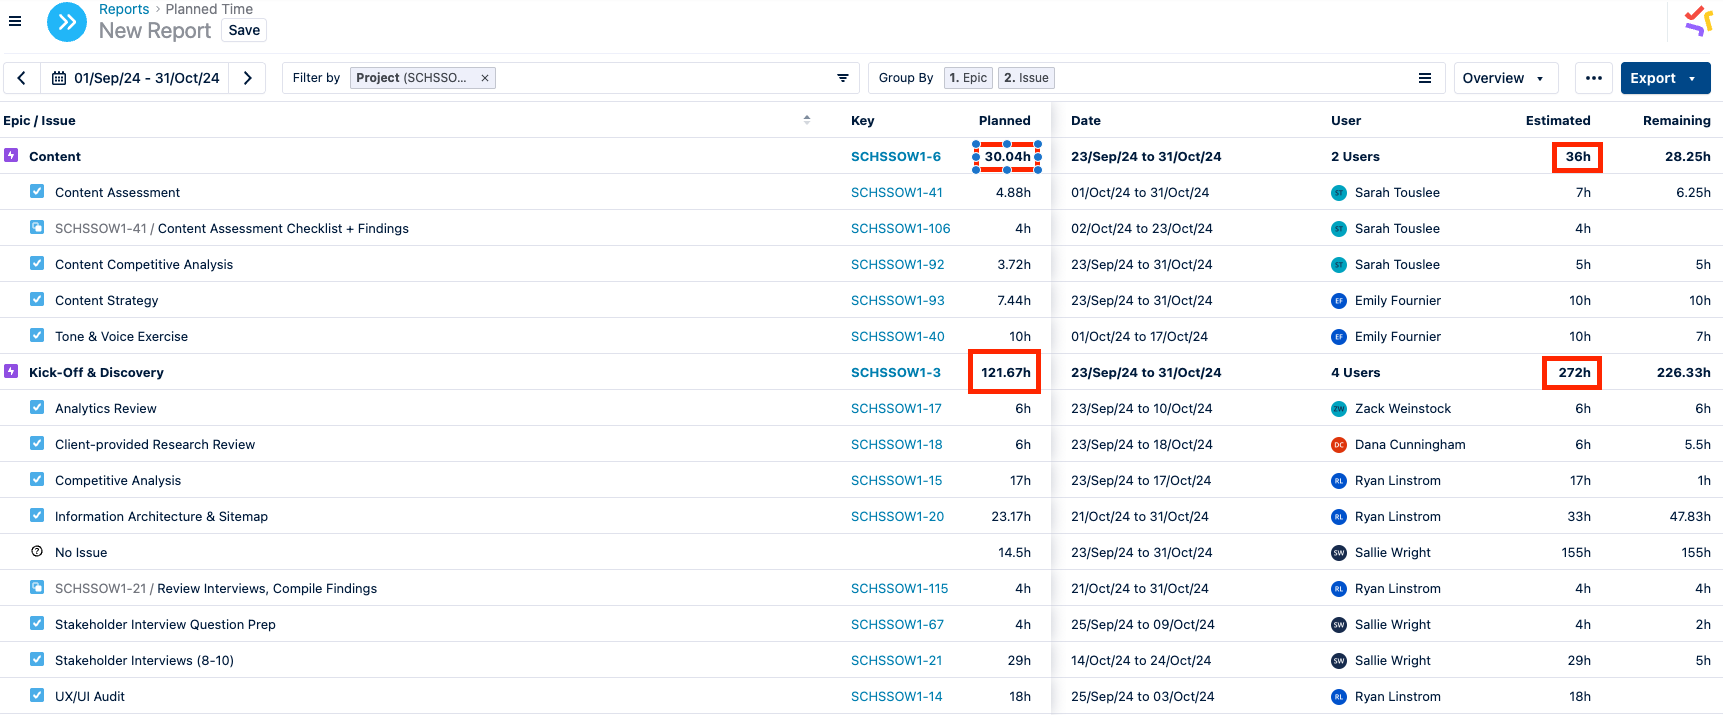The width and height of the screenshot is (1723, 715).
Task: Open issue key SCHSSOW1-106
Action: point(900,228)
